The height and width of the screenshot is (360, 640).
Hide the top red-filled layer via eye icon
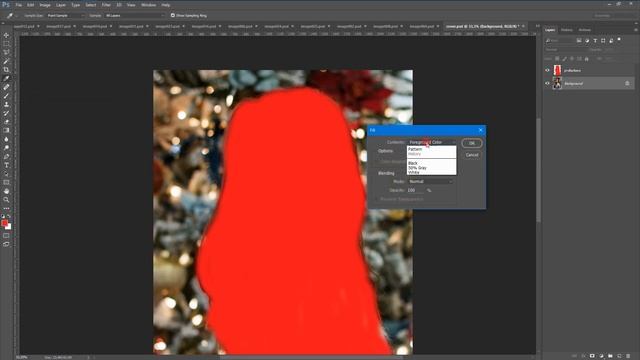547,70
